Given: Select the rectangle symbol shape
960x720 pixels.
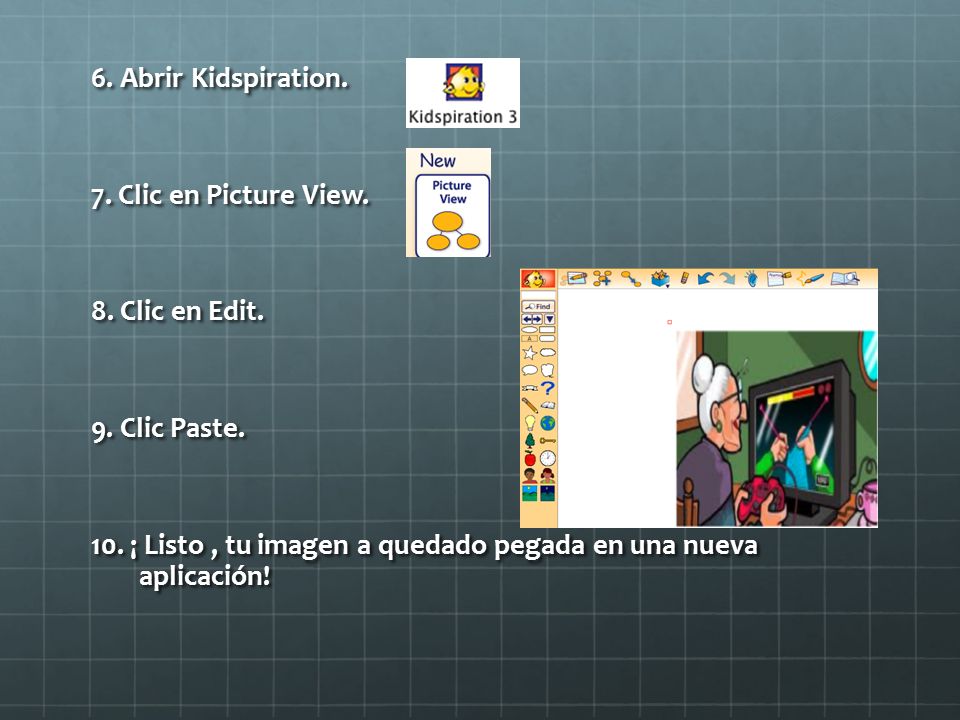Looking at the screenshot, I should (547, 329).
